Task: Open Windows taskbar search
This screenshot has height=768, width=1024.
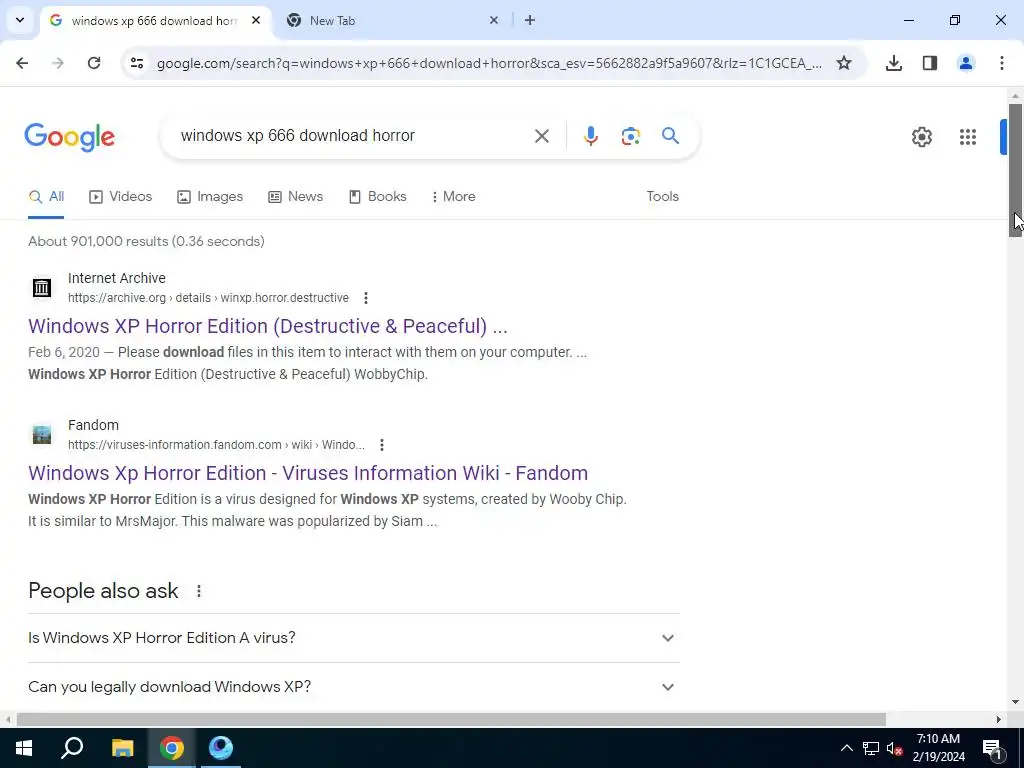Action: (72, 748)
